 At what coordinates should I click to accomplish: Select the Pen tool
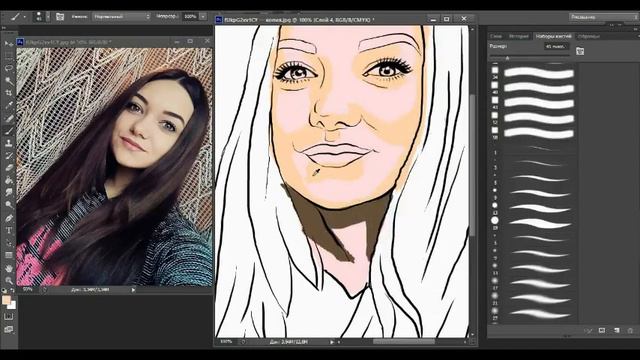pyautogui.click(x=9, y=218)
